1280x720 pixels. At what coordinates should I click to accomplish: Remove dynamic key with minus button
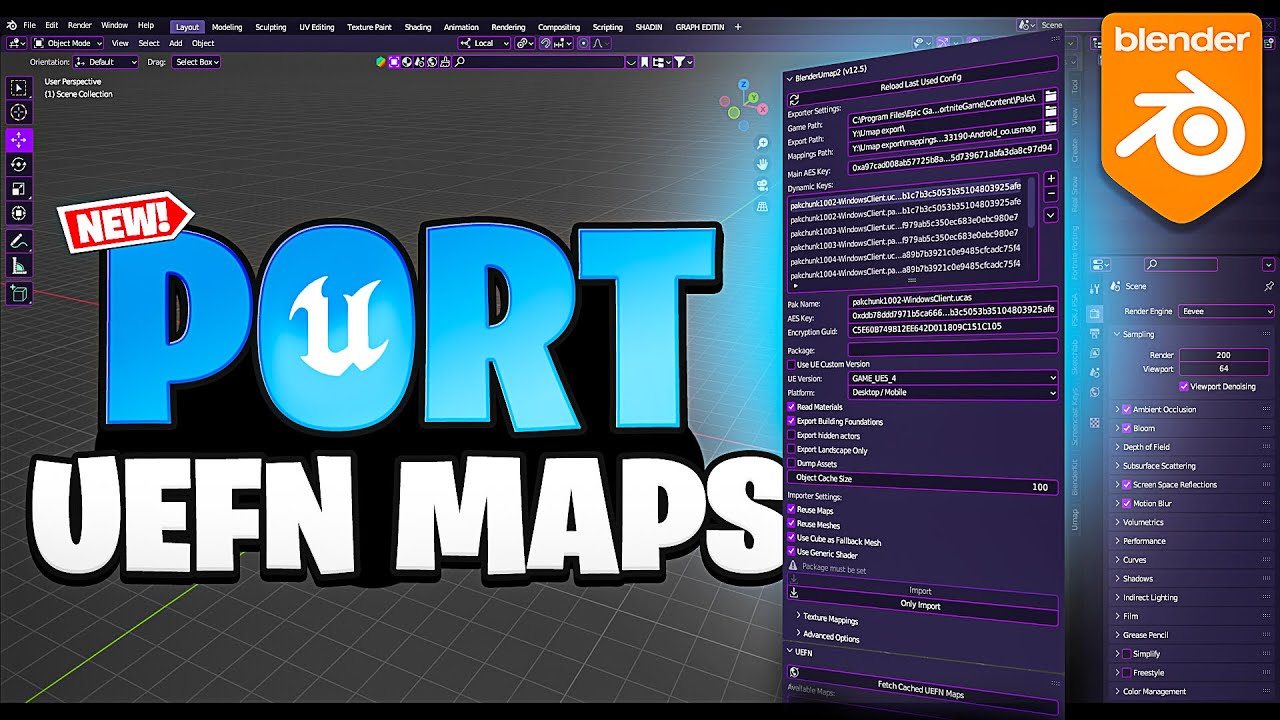[x=1051, y=193]
